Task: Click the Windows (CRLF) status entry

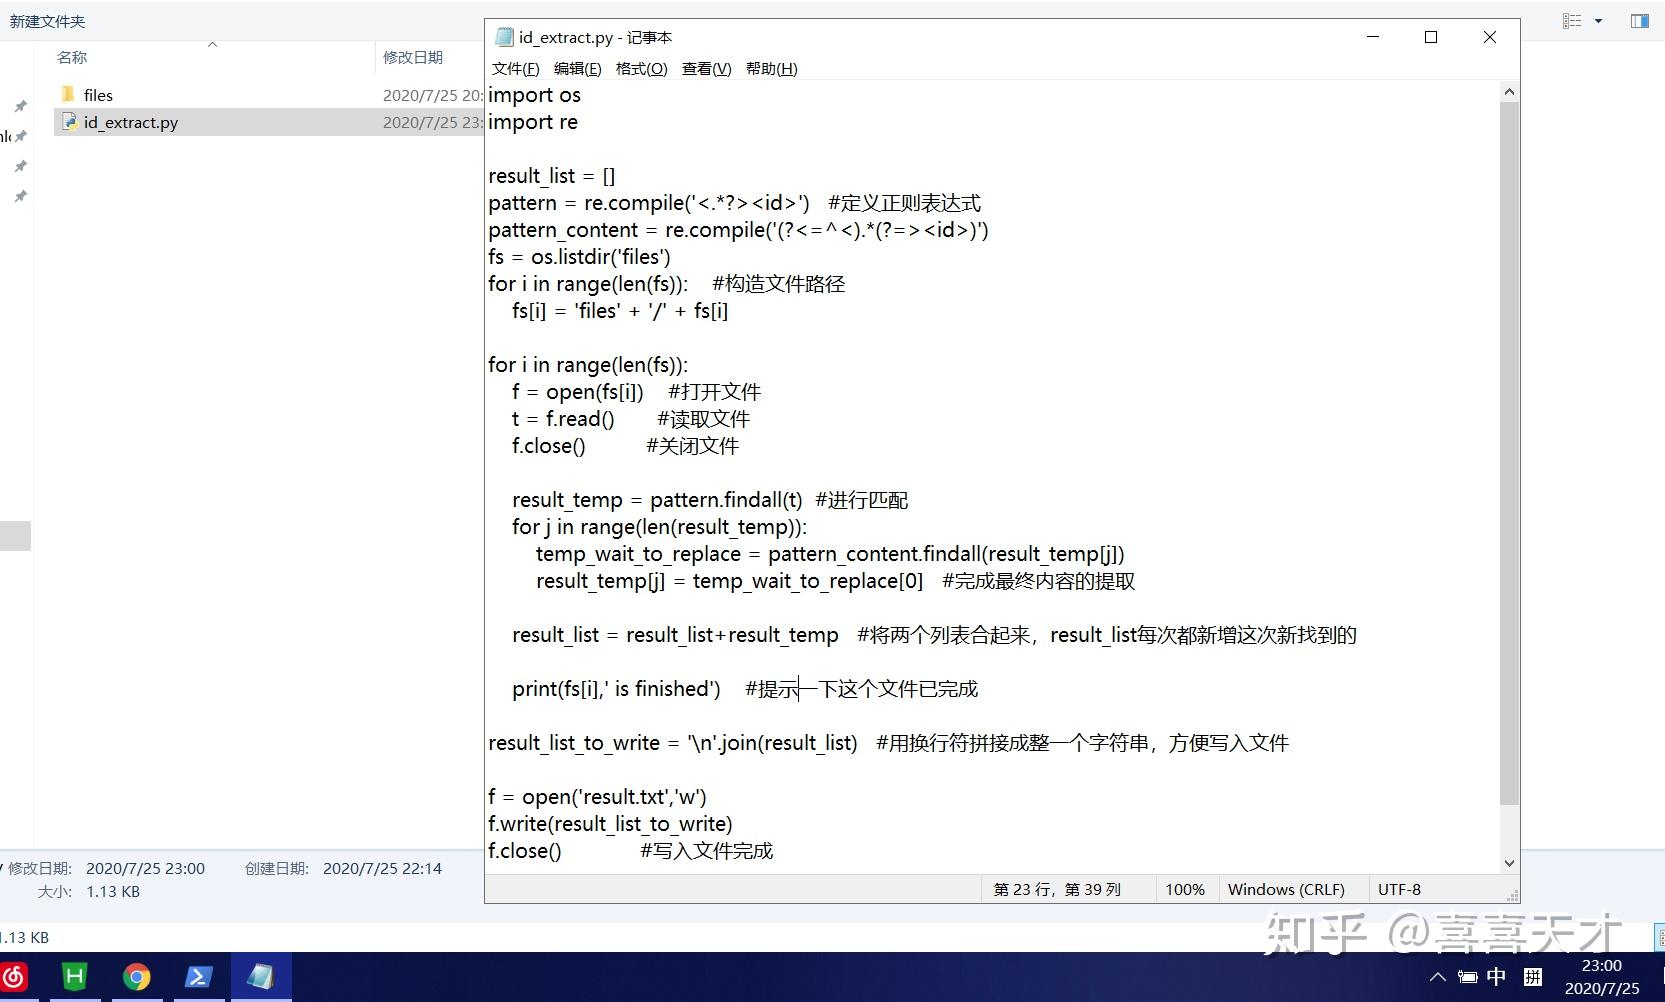Action: tap(1286, 889)
